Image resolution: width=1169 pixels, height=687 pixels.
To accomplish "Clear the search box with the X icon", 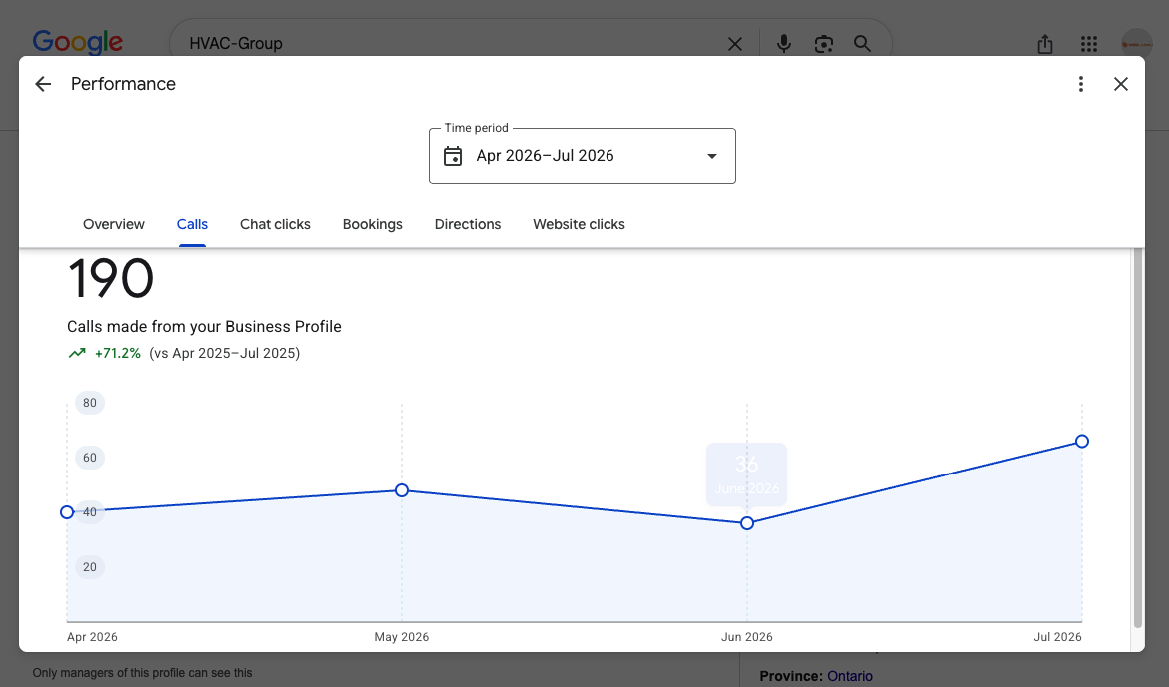I will [x=735, y=44].
